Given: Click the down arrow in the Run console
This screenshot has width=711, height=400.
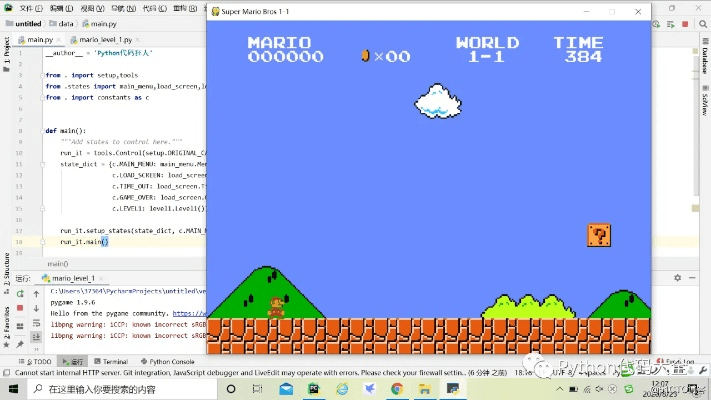Looking at the screenshot, I should coord(37,308).
